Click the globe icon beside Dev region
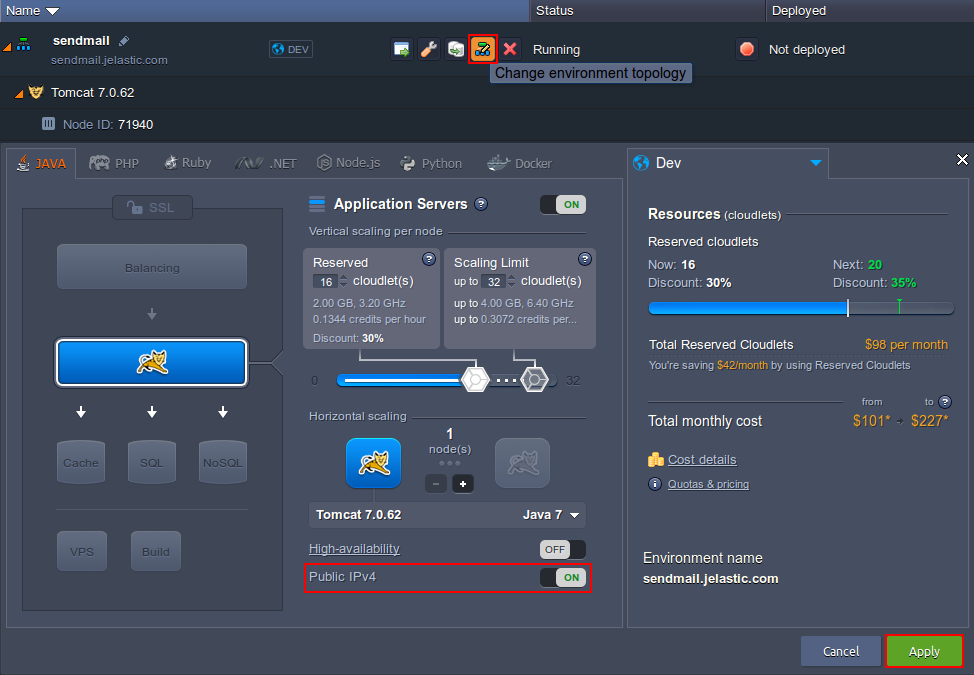Screen dimensions: 974x675 (641, 163)
